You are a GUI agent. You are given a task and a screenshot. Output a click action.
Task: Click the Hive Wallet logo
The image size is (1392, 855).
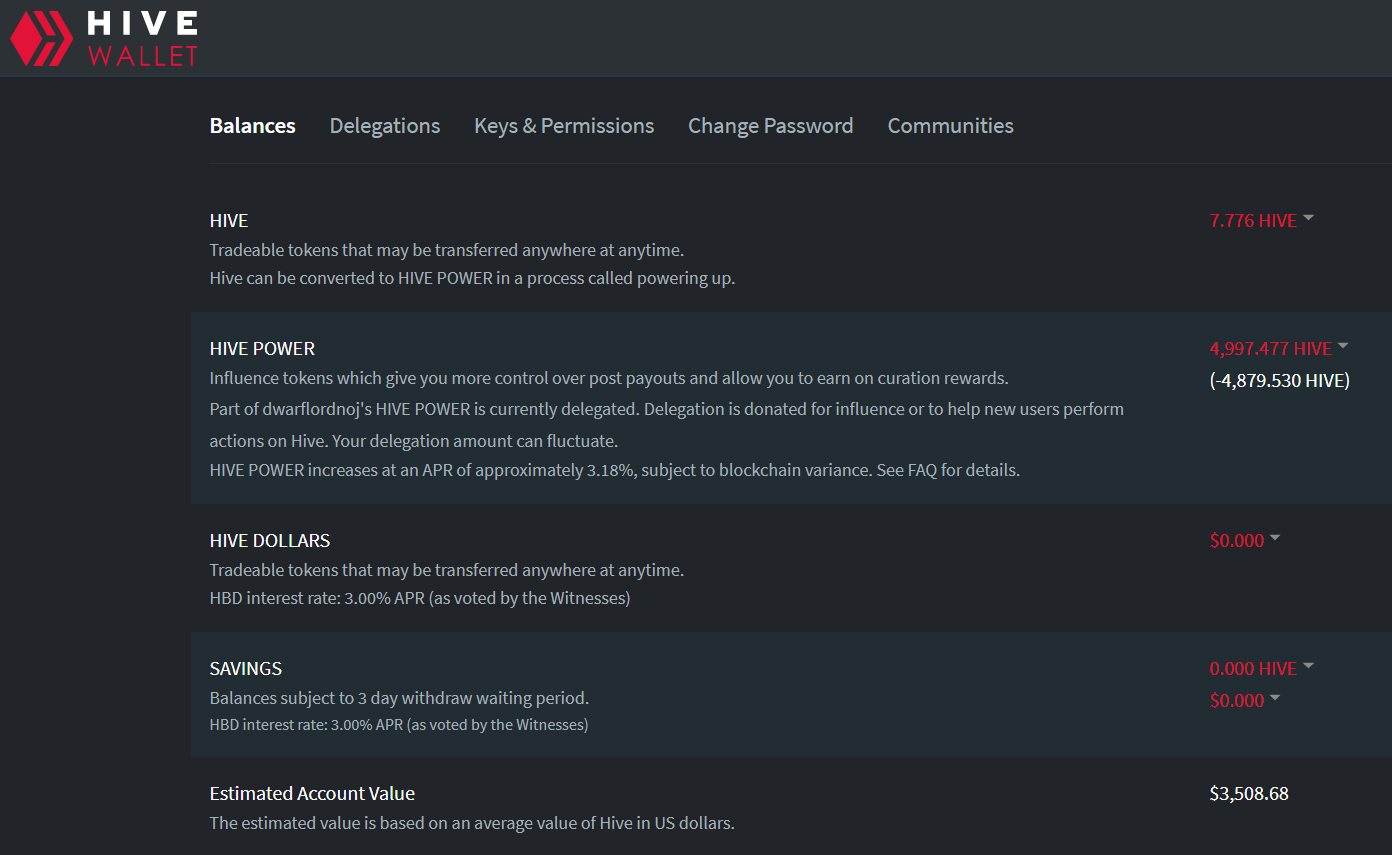point(104,38)
